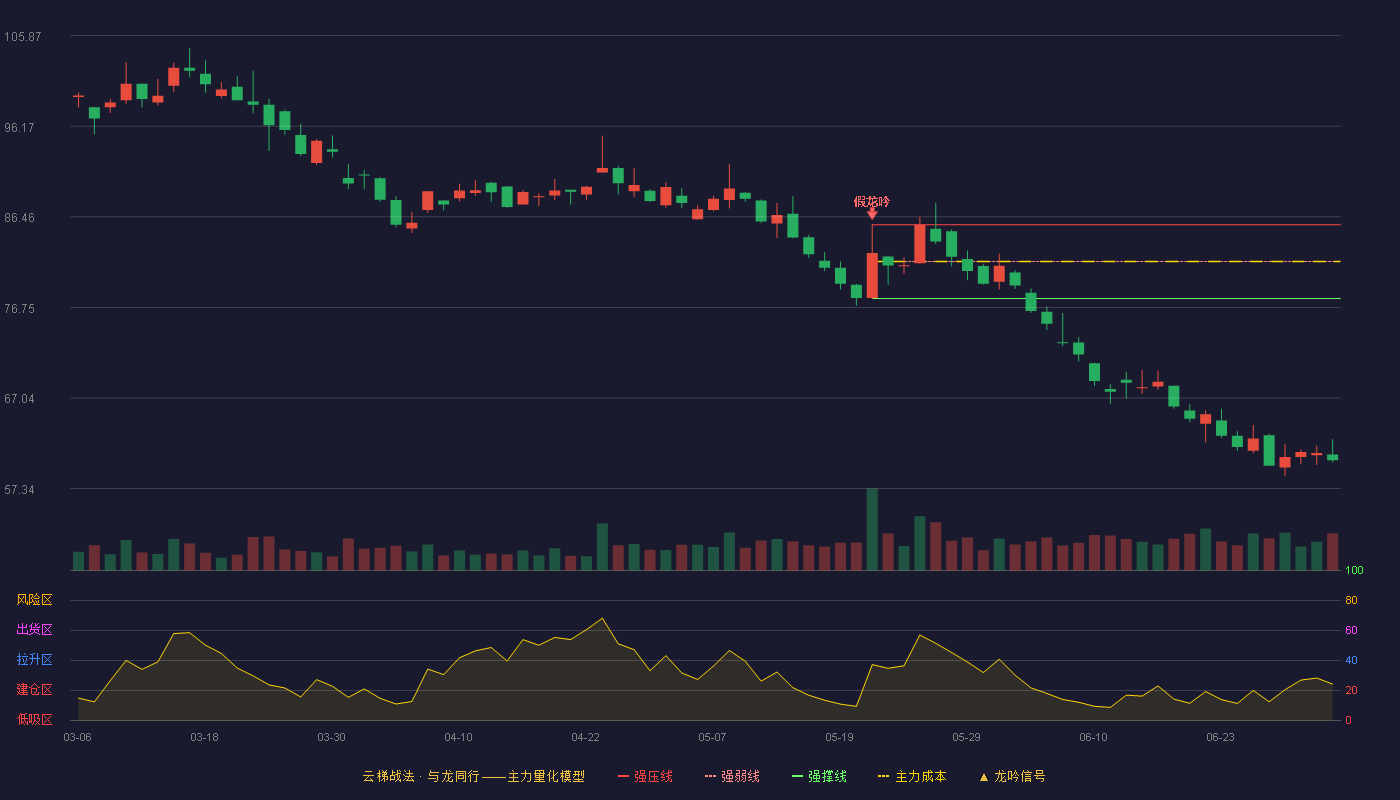The width and height of the screenshot is (1400, 800).
Task: Click the 风险区 zone label
Action: click(34, 600)
